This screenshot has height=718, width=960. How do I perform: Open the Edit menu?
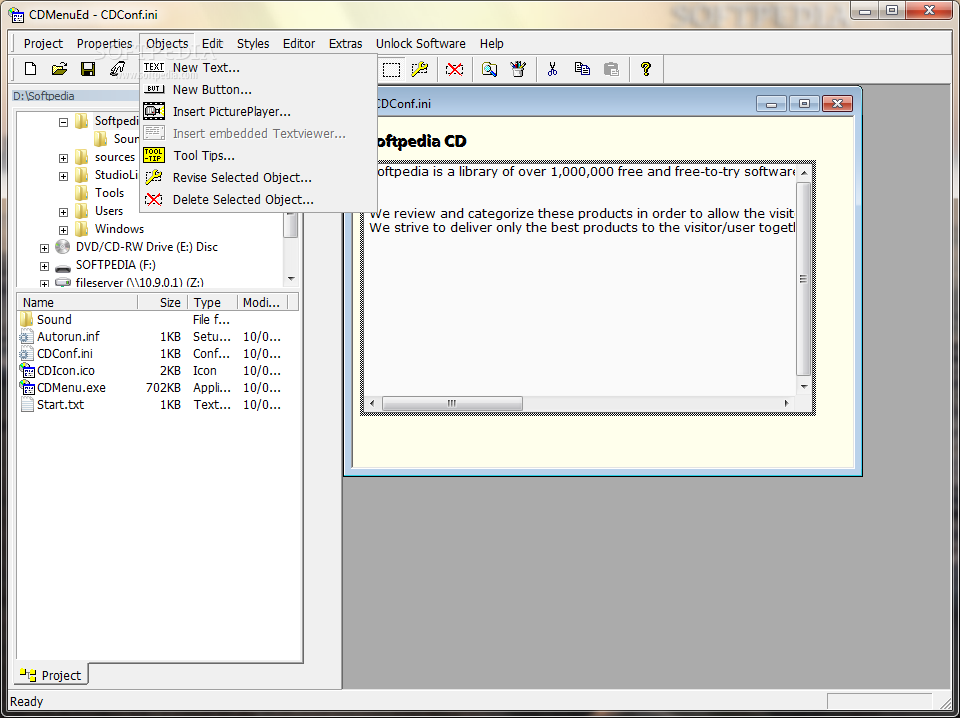[x=212, y=43]
